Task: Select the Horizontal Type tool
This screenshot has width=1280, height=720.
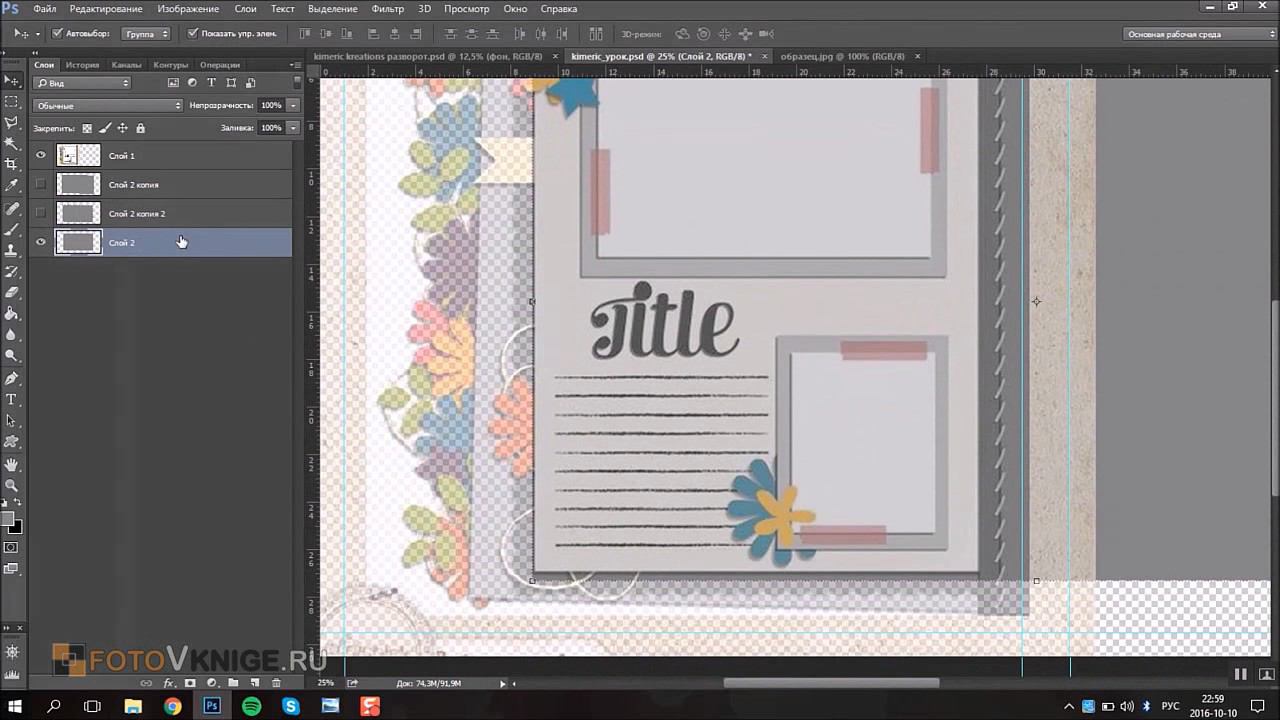Action: tap(12, 400)
